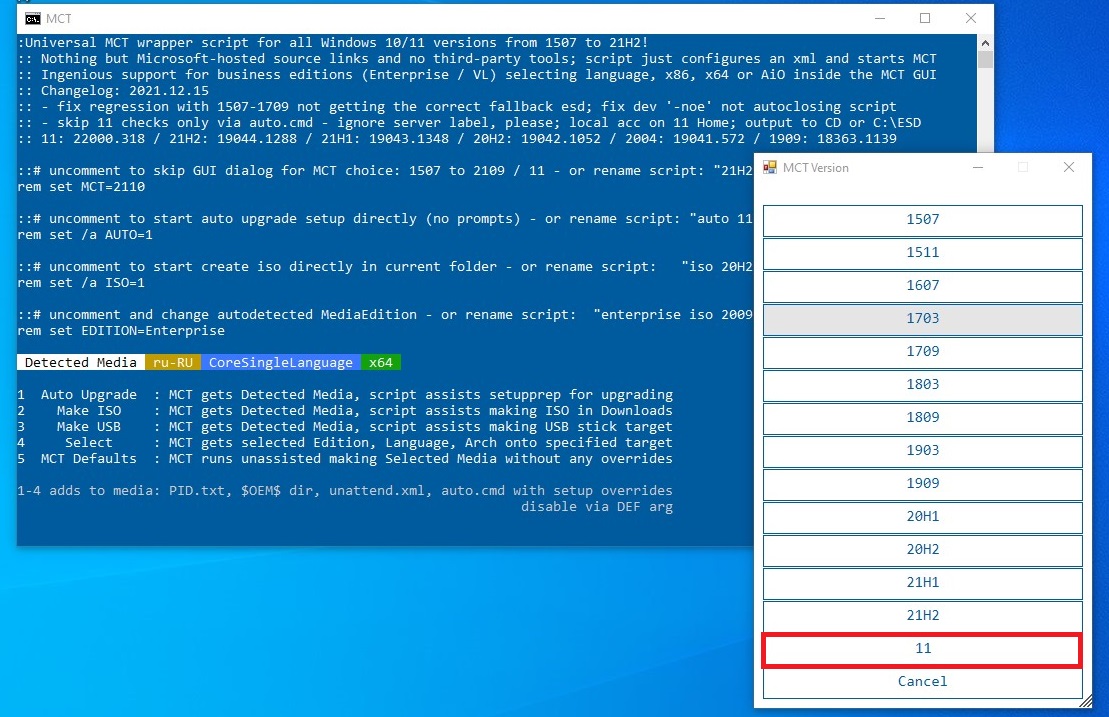1109x717 pixels.
Task: Click the 20H2 version button
Action: pos(922,550)
